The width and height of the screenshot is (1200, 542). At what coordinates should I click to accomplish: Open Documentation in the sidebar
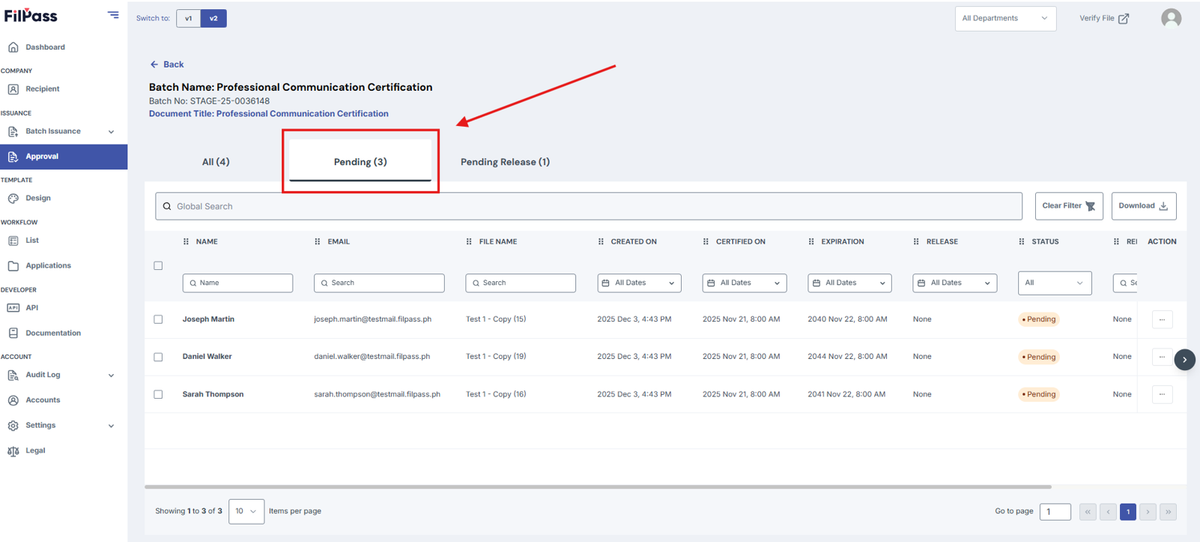[53, 333]
